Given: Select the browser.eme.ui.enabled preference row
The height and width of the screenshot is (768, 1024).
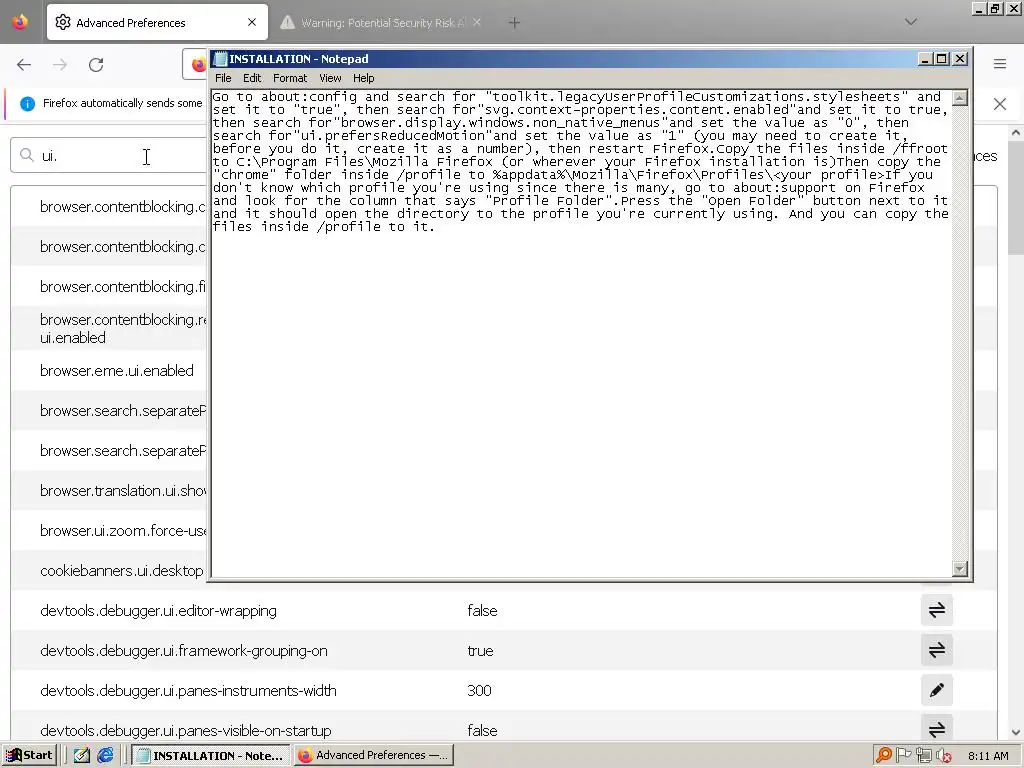Looking at the screenshot, I should pos(110,370).
